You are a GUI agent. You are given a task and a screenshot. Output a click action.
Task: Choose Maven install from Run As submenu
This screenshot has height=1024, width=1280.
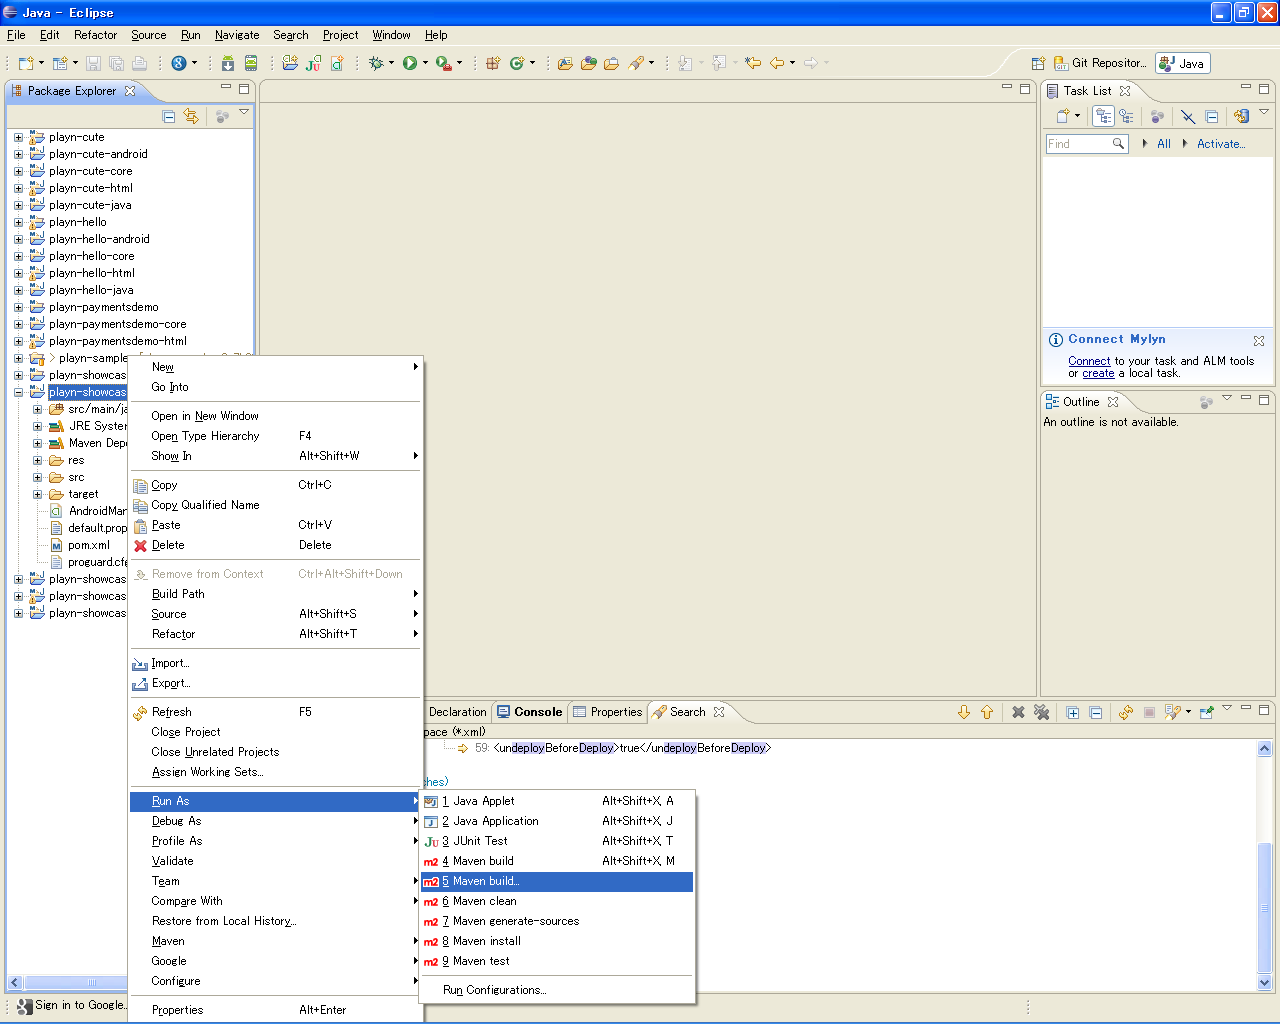[557, 941]
